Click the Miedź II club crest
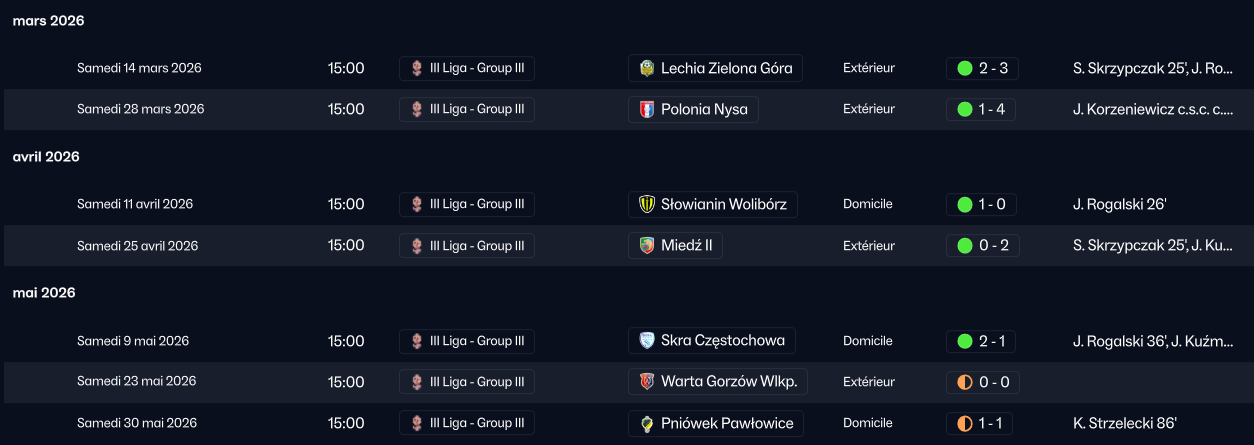1254x445 pixels. 647,245
